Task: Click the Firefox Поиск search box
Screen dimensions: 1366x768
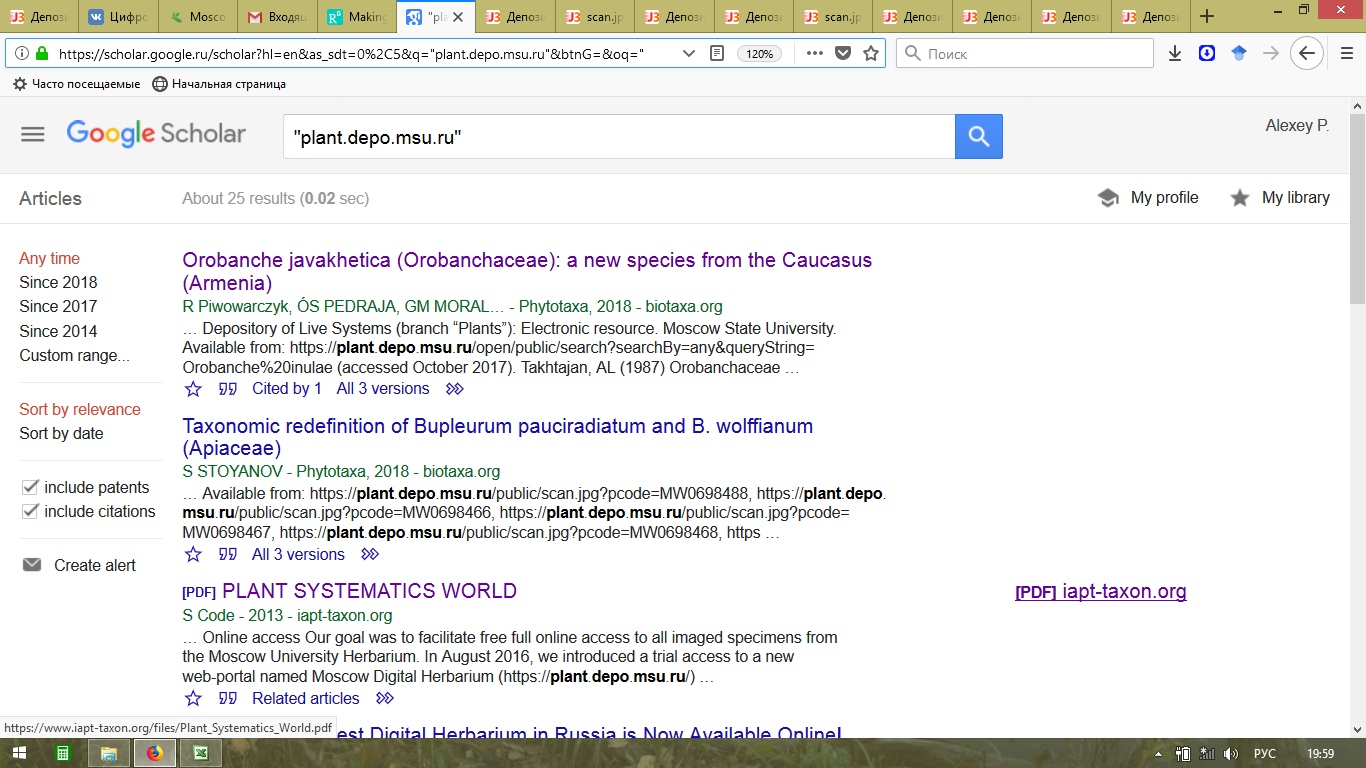Action: (1025, 54)
